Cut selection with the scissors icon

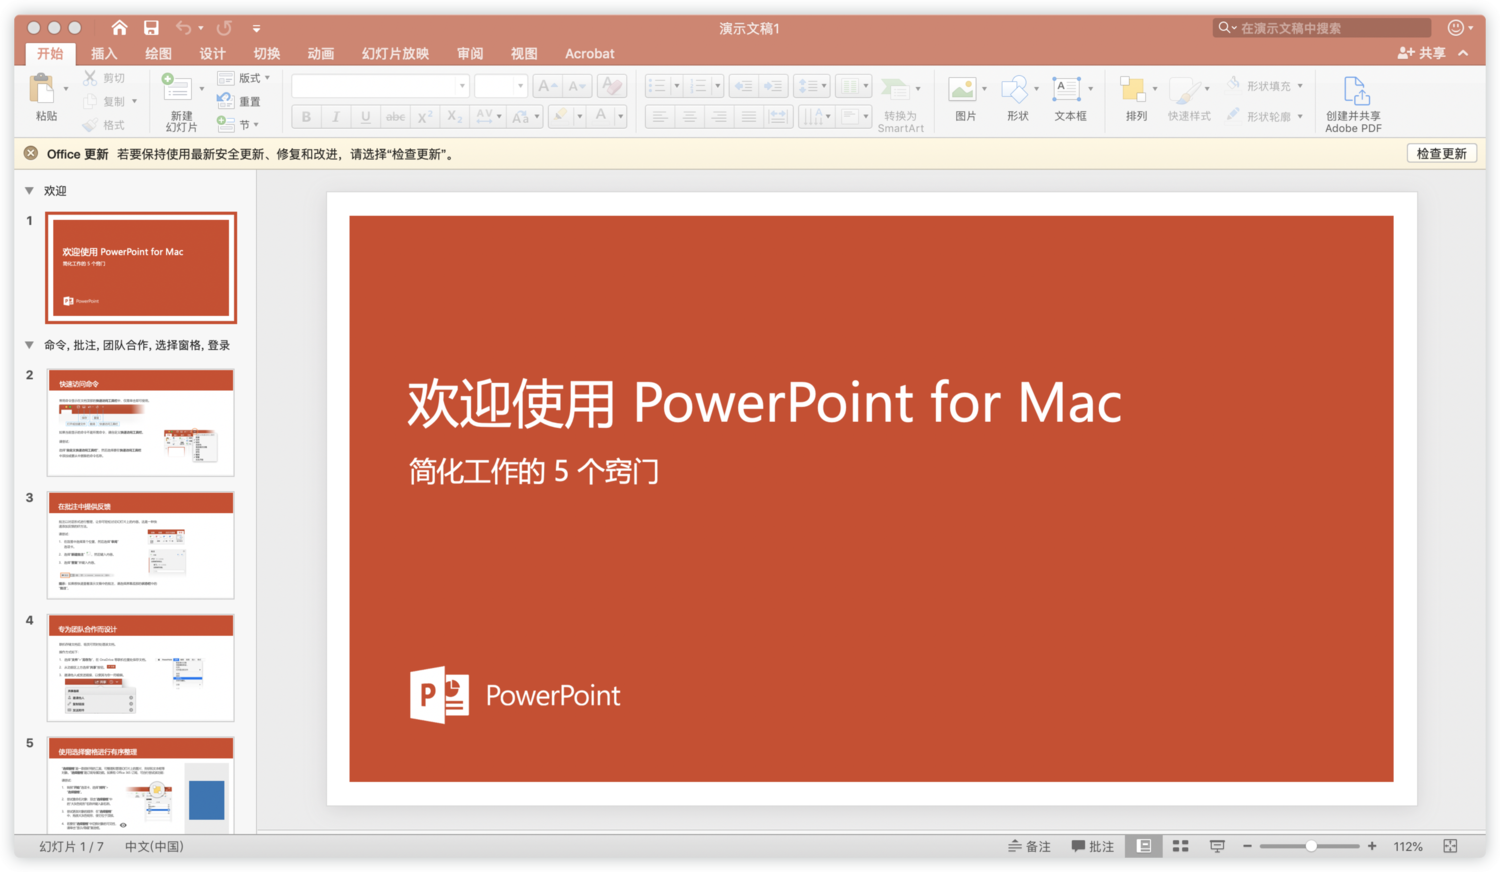(90, 77)
